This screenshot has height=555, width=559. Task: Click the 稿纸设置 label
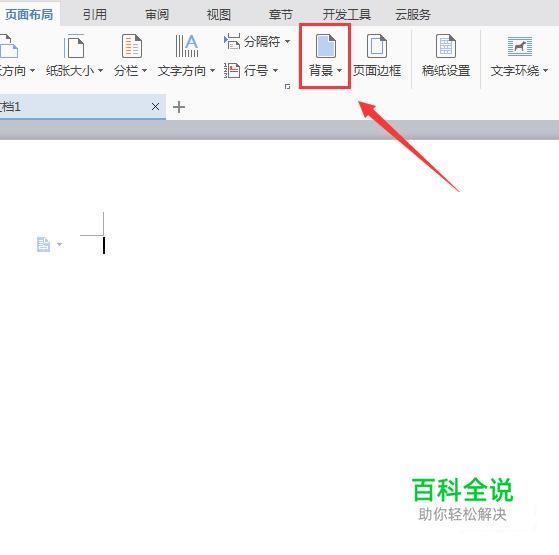pyautogui.click(x=446, y=71)
